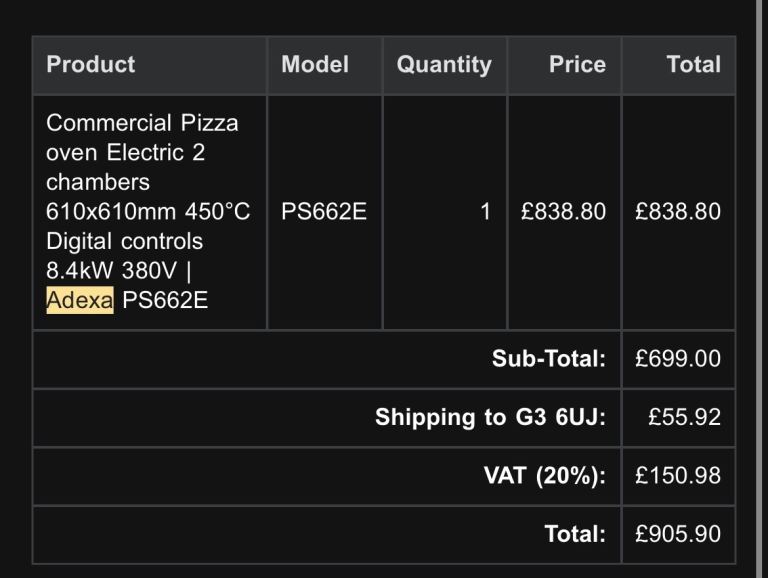The height and width of the screenshot is (578, 768).
Task: Click the Product column header
Action: (x=90, y=65)
